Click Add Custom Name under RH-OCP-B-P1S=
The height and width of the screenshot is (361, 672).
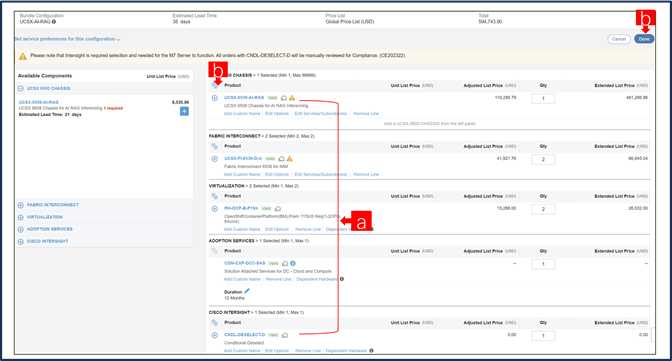pyautogui.click(x=242, y=229)
